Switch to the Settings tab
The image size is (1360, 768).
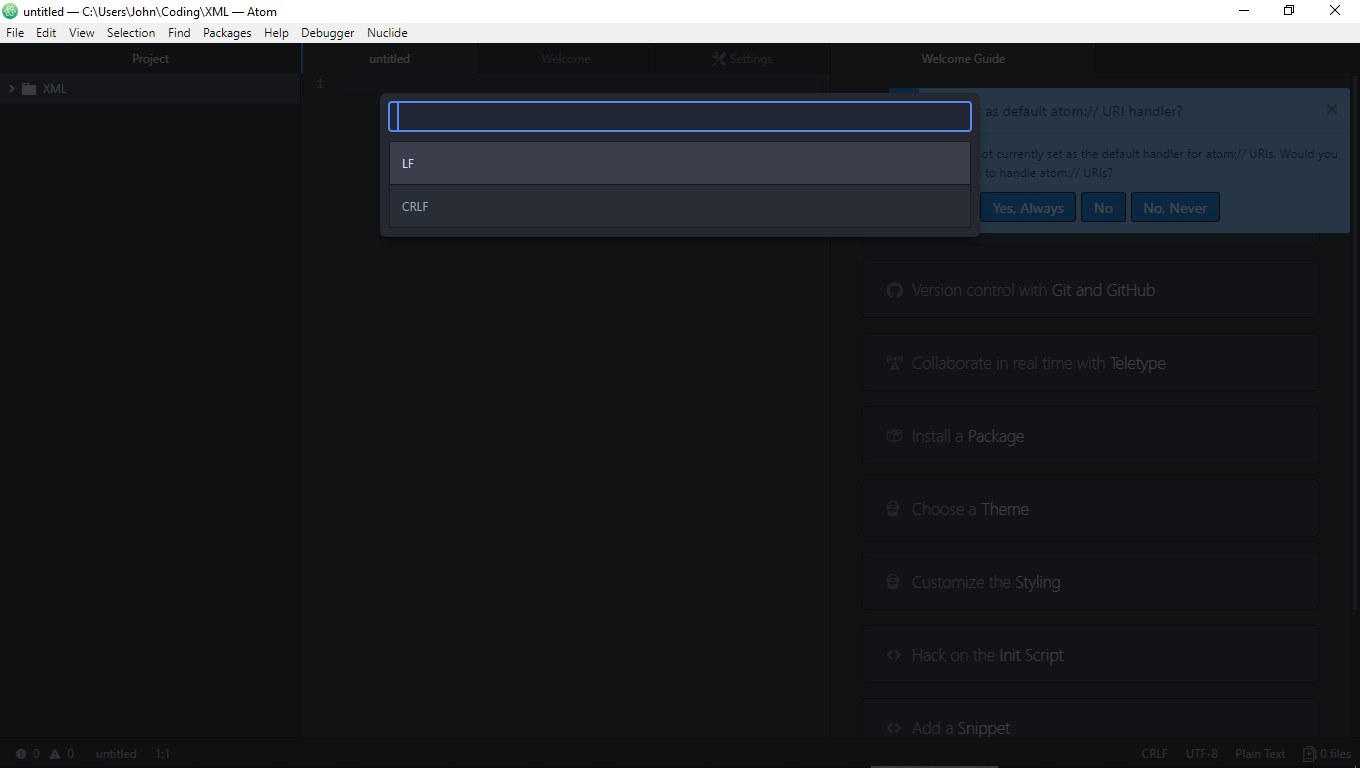tap(742, 59)
